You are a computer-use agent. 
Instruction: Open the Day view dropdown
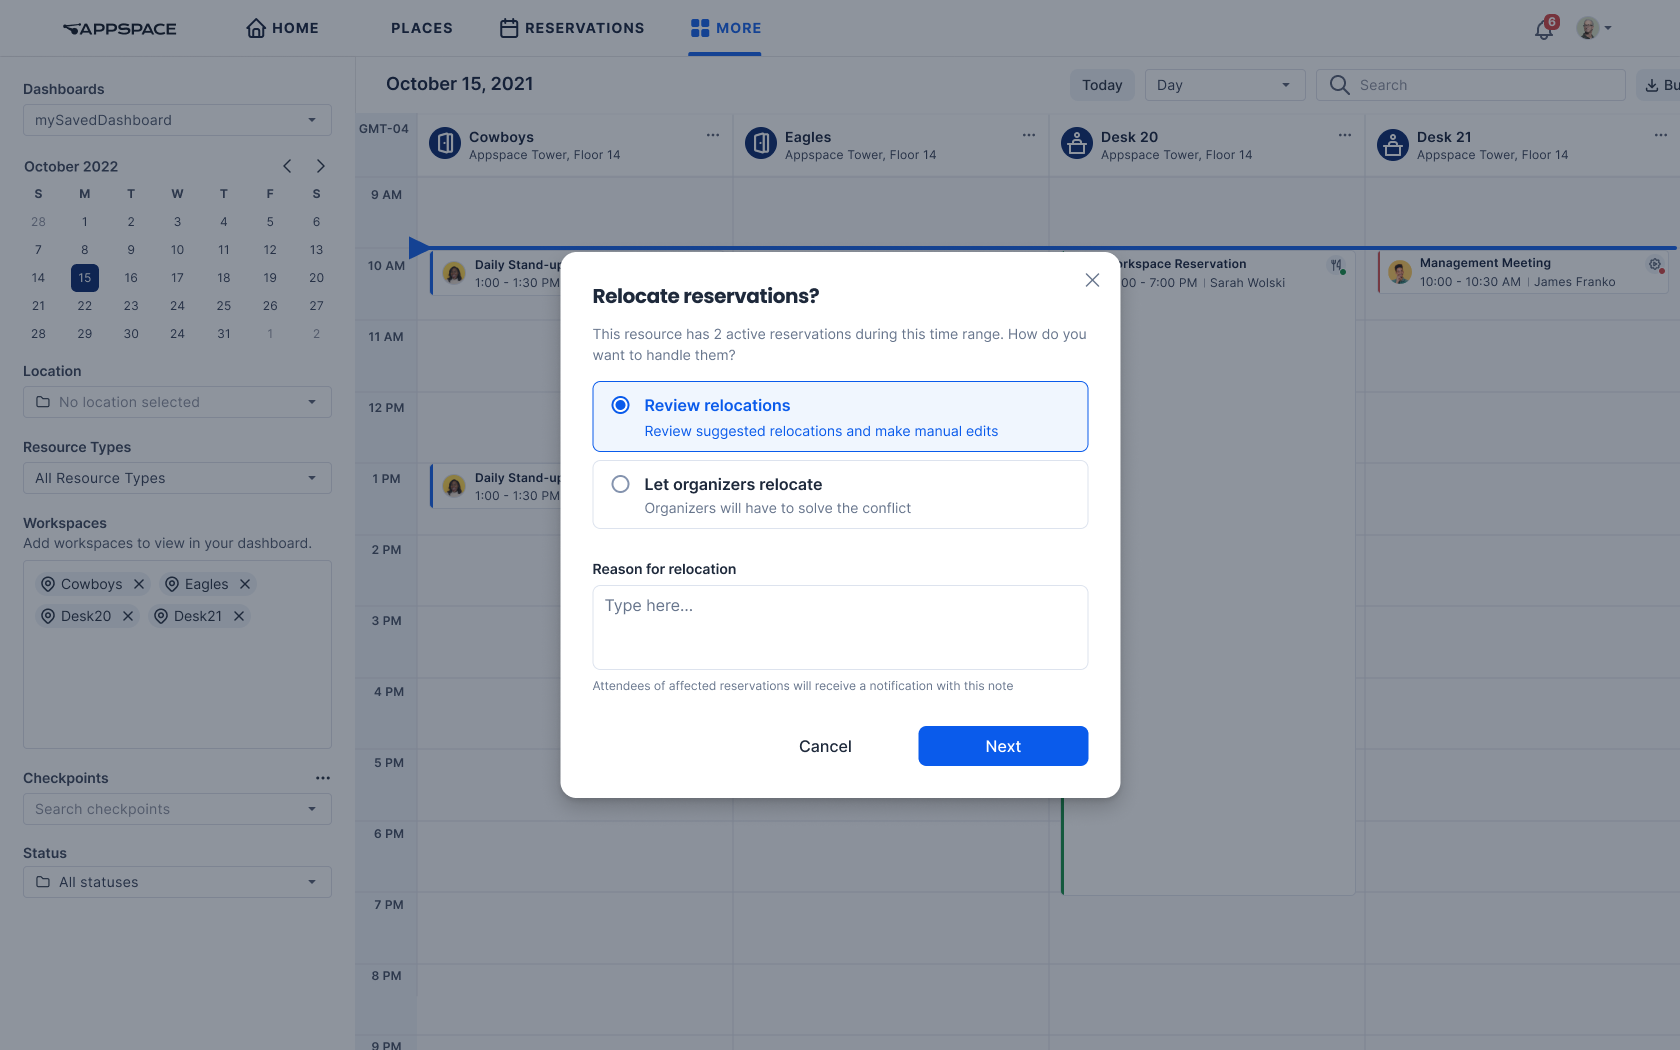point(1224,84)
